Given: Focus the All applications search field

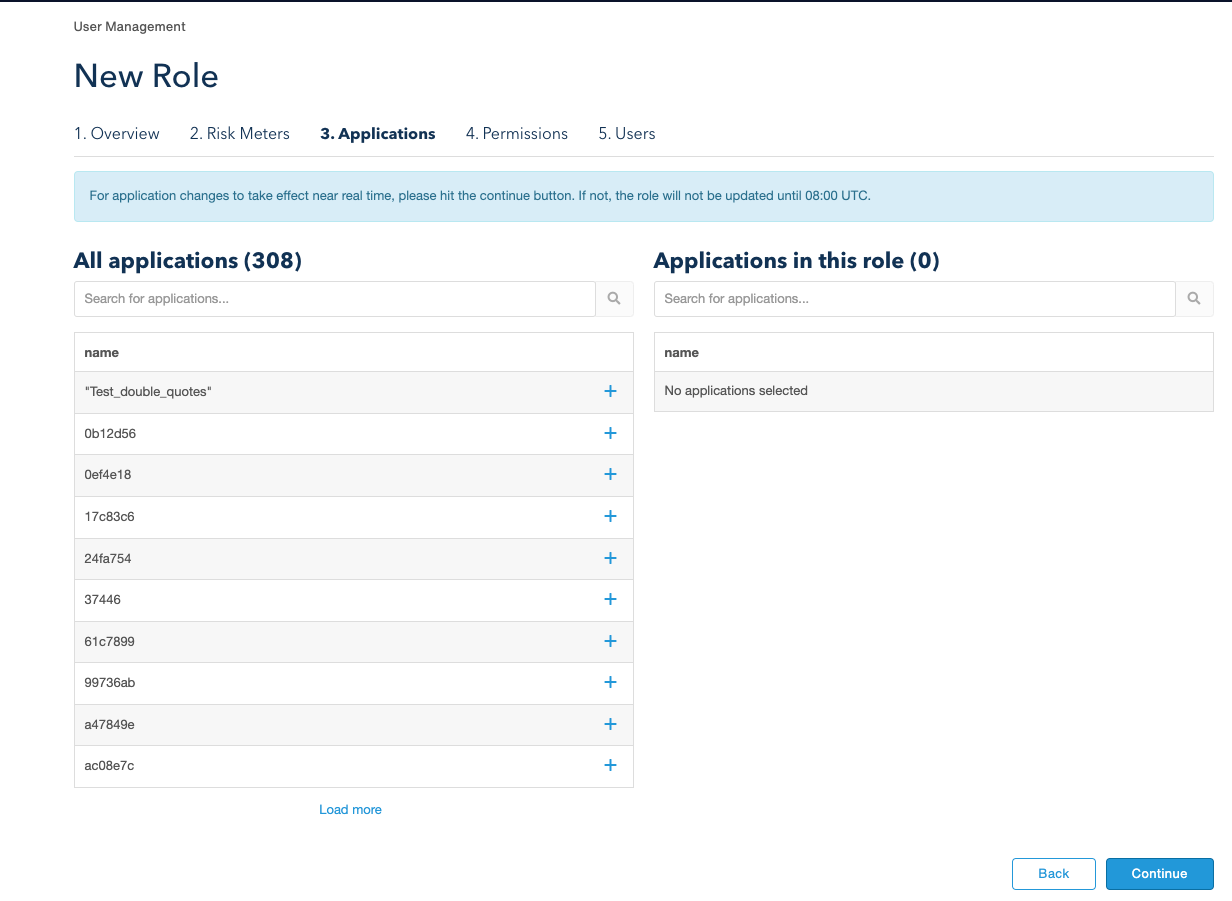Looking at the screenshot, I should click(335, 299).
